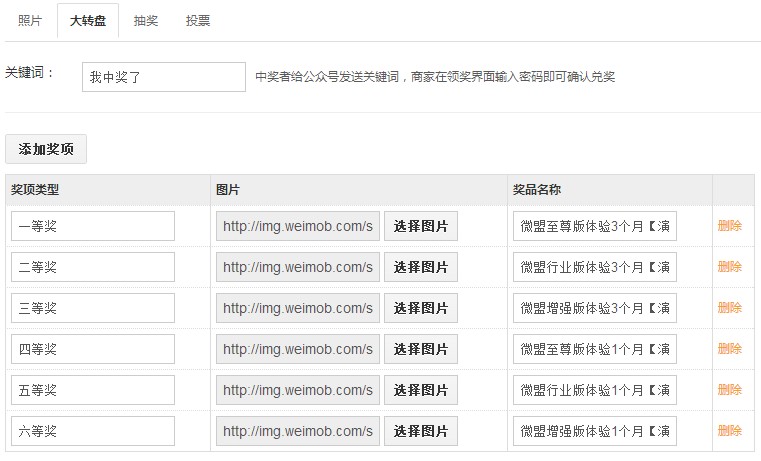Click prize name field 微盟行业版体验1个月
The image size is (761, 461).
coord(595,390)
